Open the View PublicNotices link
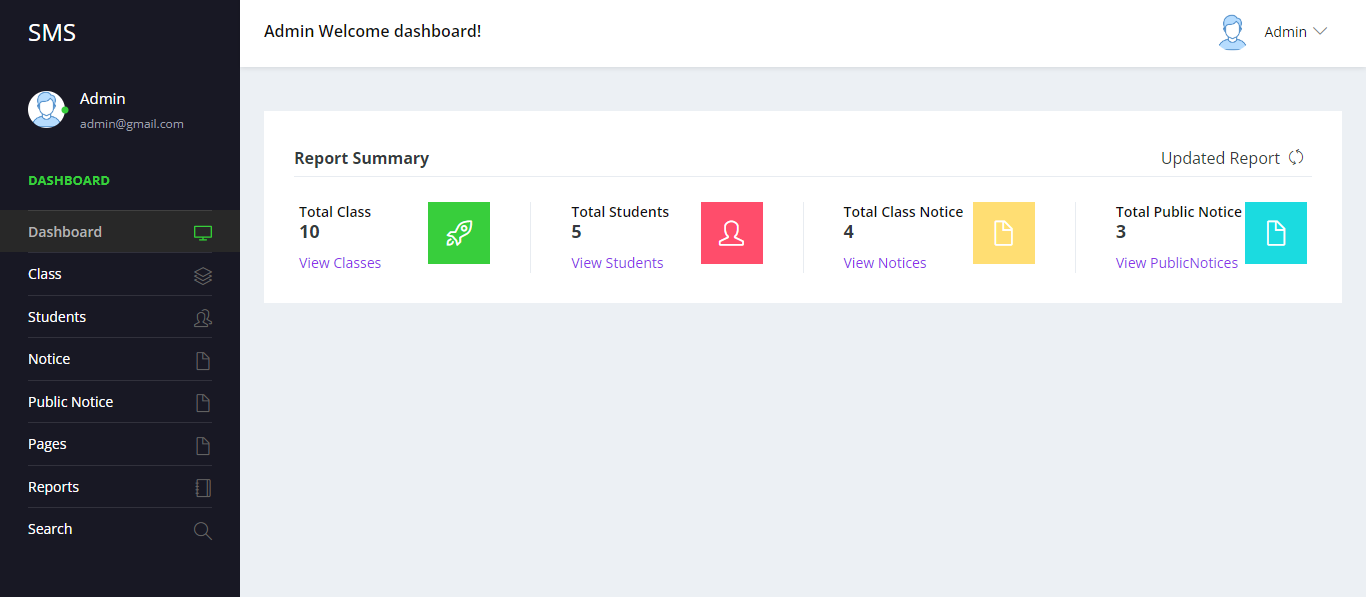 coord(1177,262)
